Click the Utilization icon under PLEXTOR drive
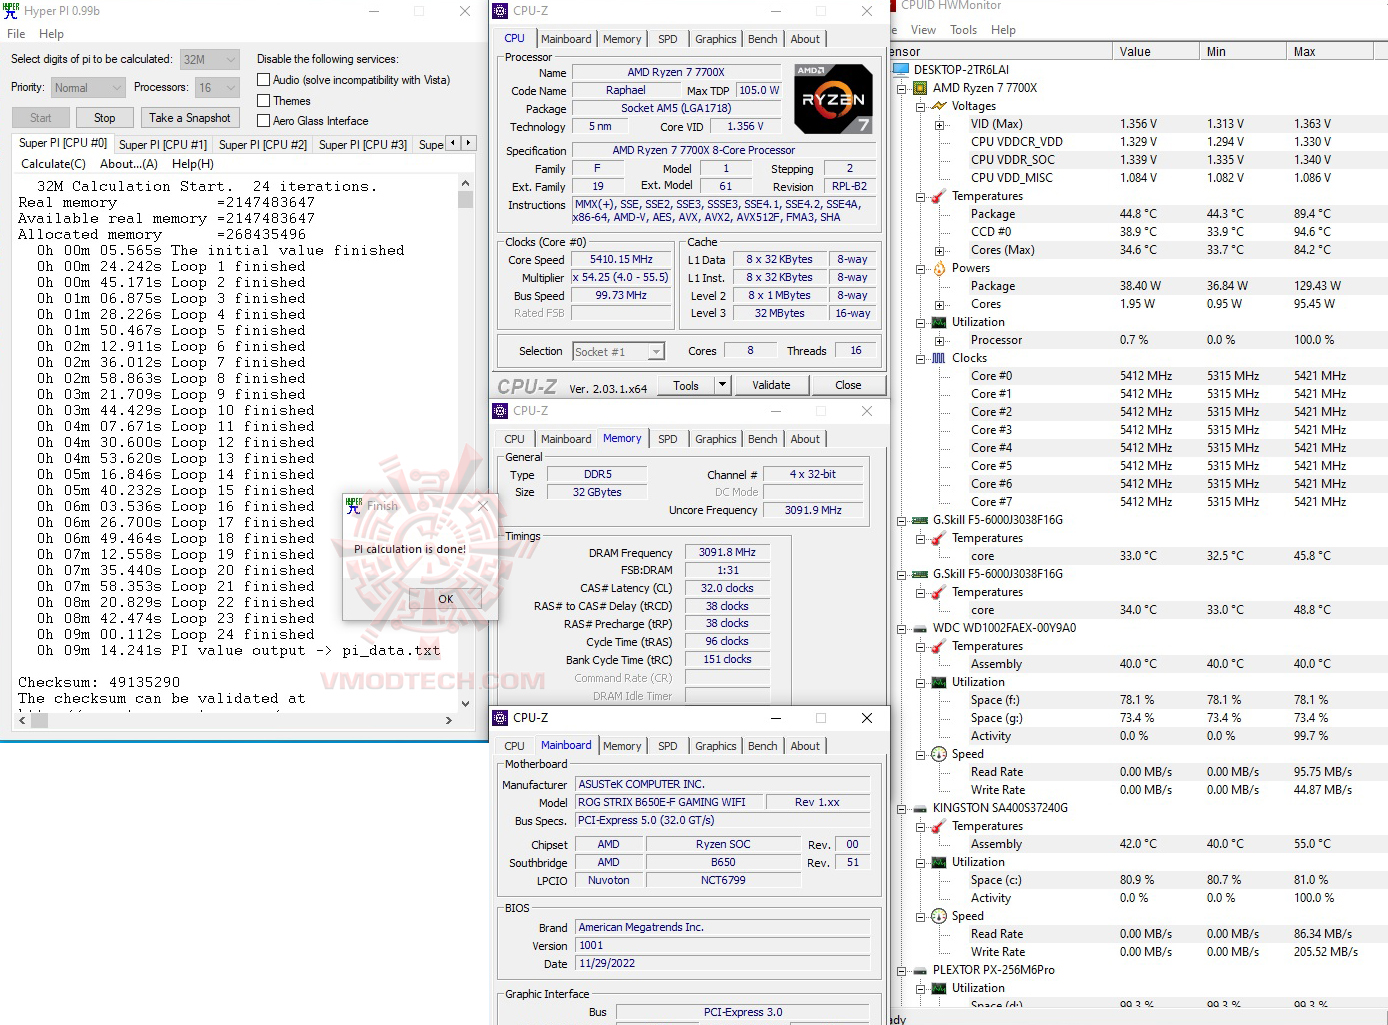The image size is (1388, 1025). pos(938,988)
